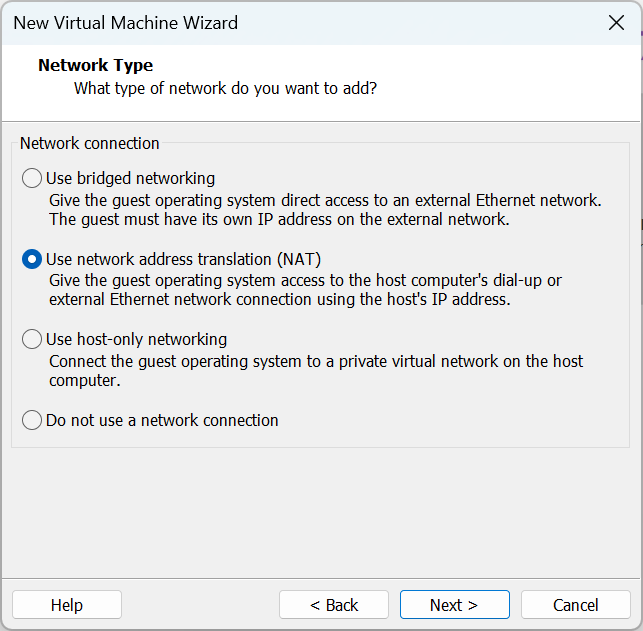Viewport: 643px width, 631px height.
Task: Go back using the "< Back" button
Action: 334,605
